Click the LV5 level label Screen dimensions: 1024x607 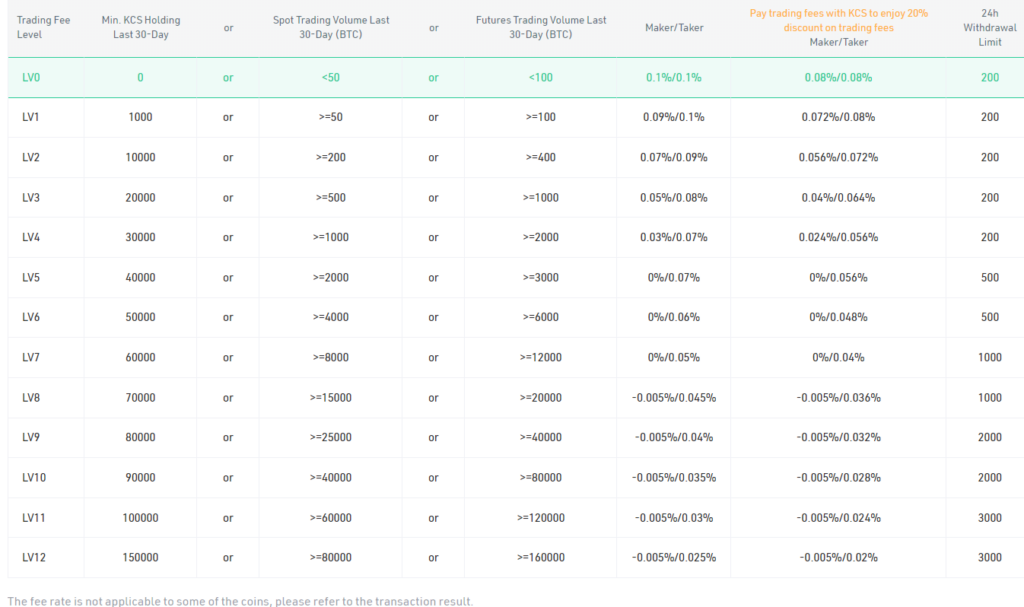(30, 277)
